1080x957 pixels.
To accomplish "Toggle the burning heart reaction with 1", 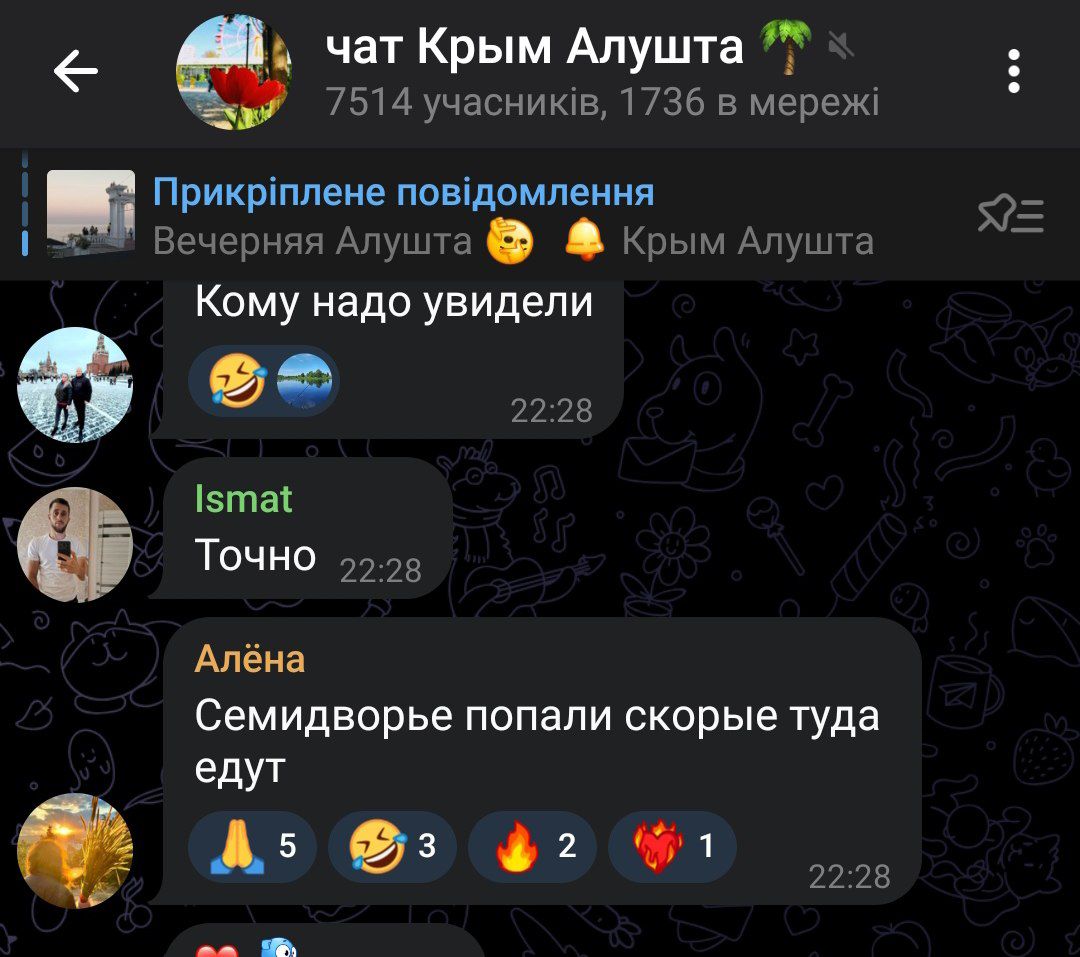I will coord(672,847).
